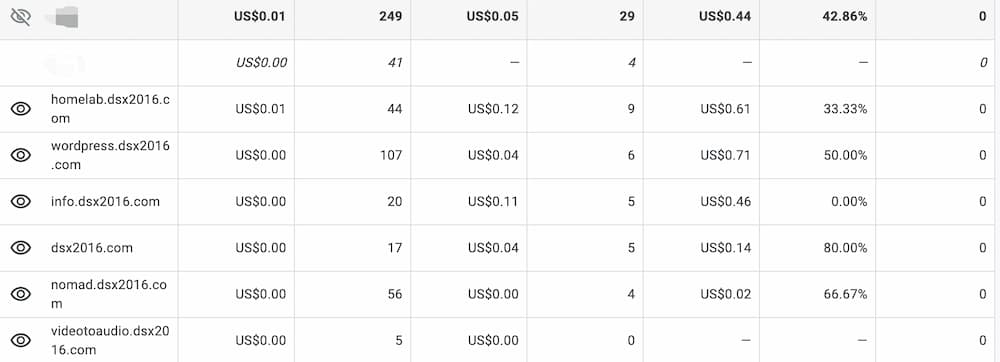Open the info.dsx2016.com site entry
This screenshot has height=362, width=1000.
click(x=105, y=201)
